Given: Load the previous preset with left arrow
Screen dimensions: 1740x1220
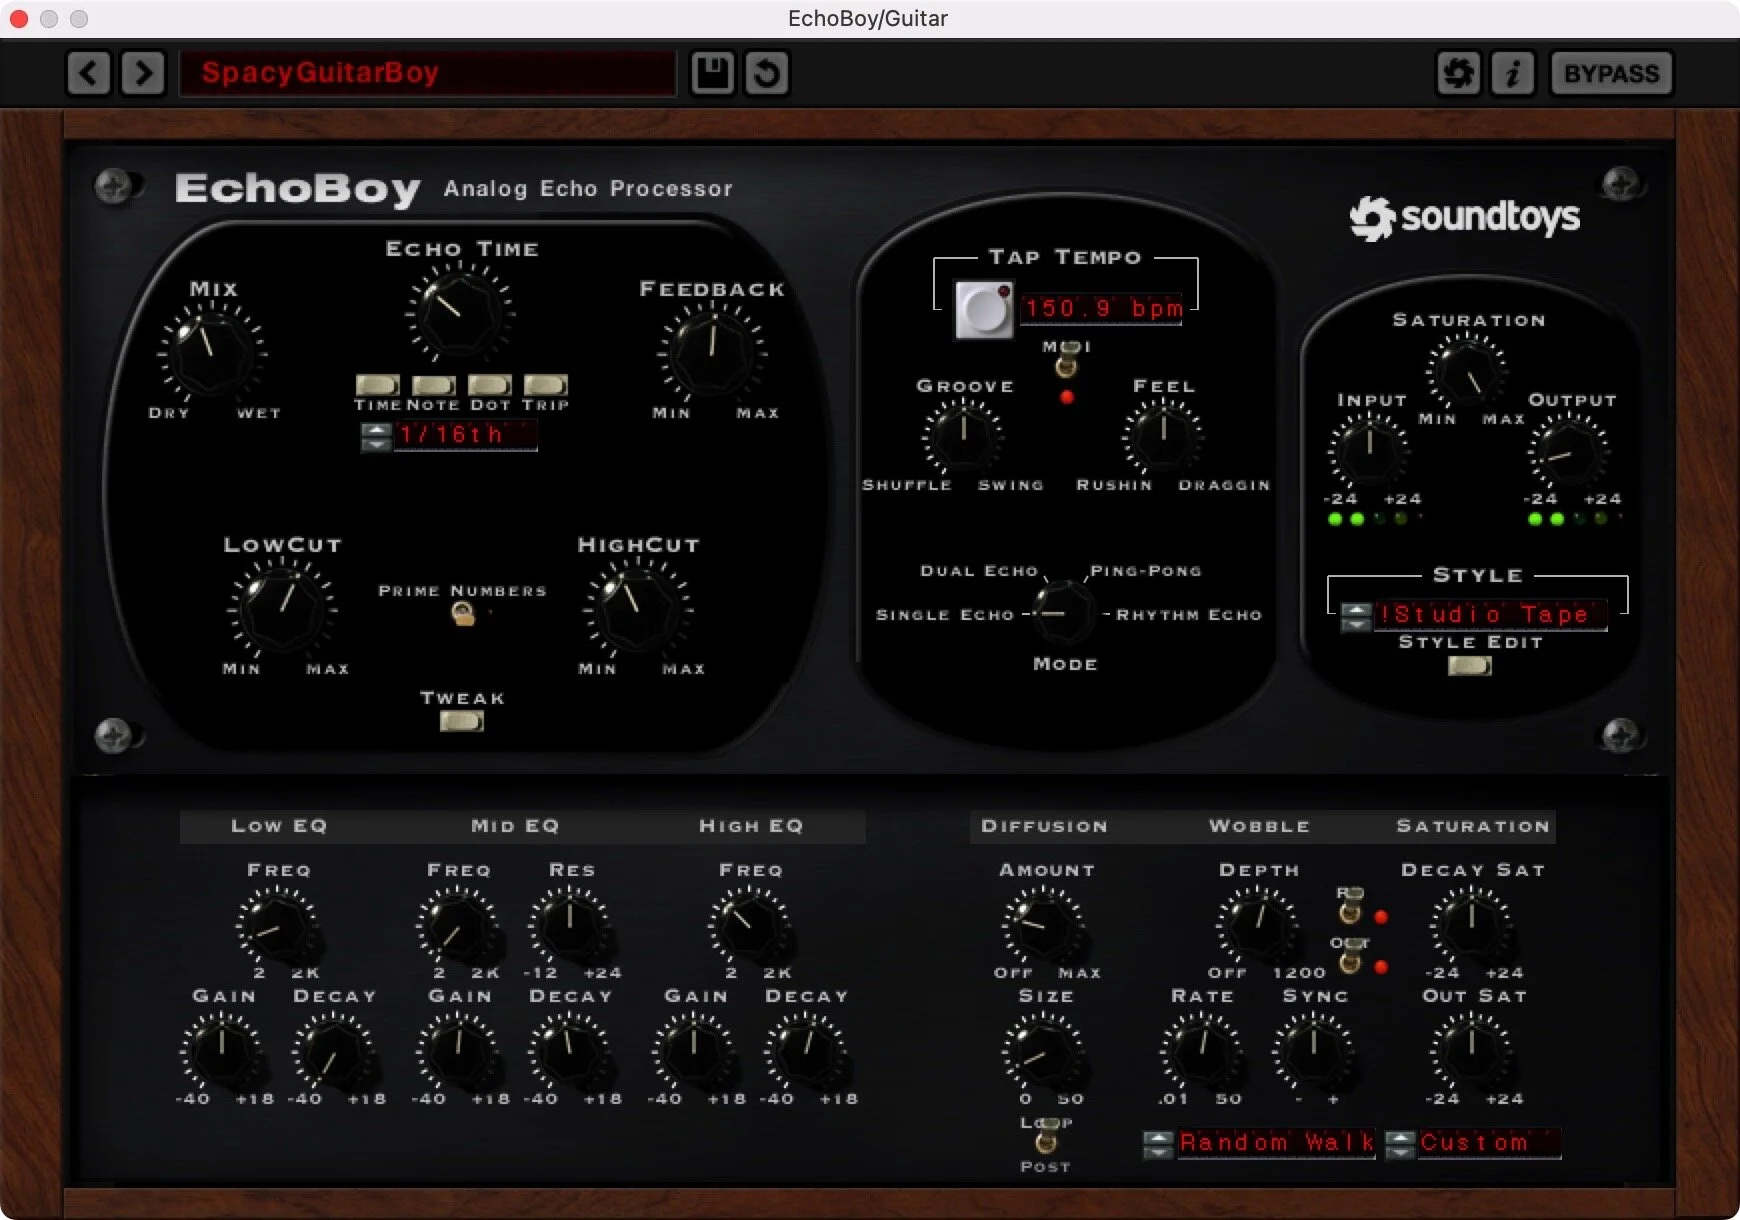Looking at the screenshot, I should [89, 73].
